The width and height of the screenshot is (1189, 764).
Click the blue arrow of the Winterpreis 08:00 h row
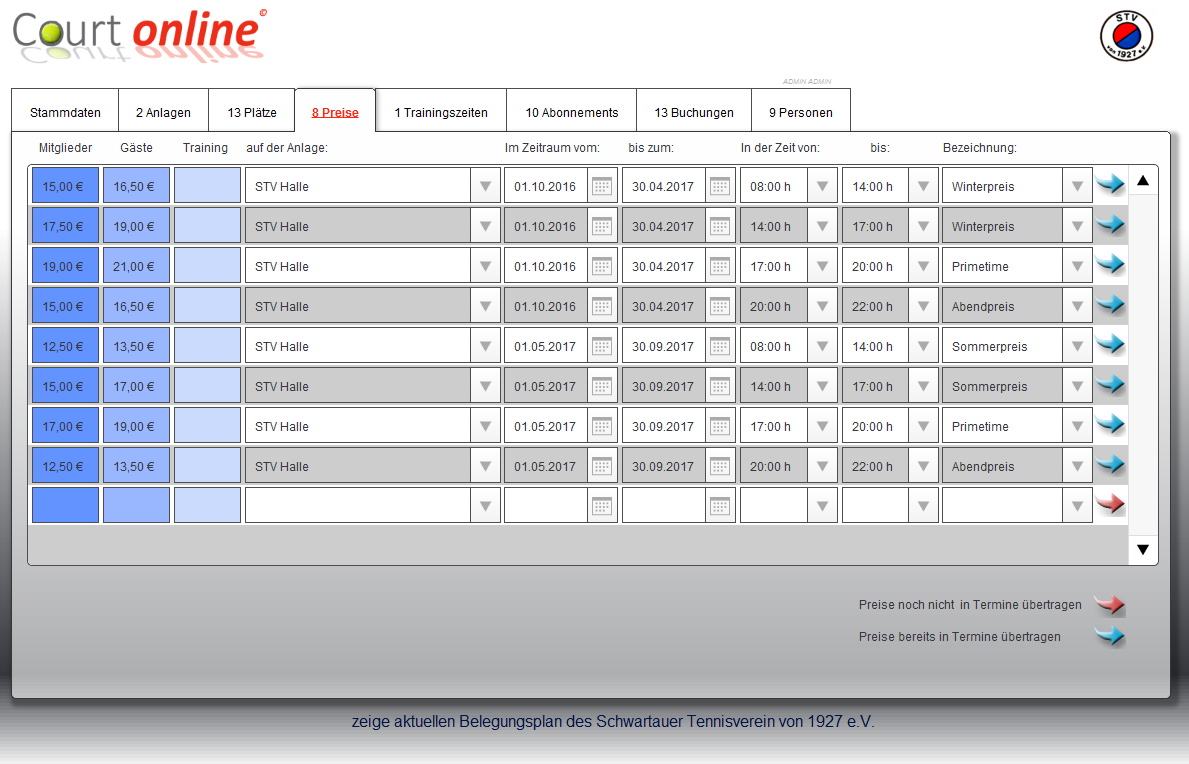[x=1110, y=184]
